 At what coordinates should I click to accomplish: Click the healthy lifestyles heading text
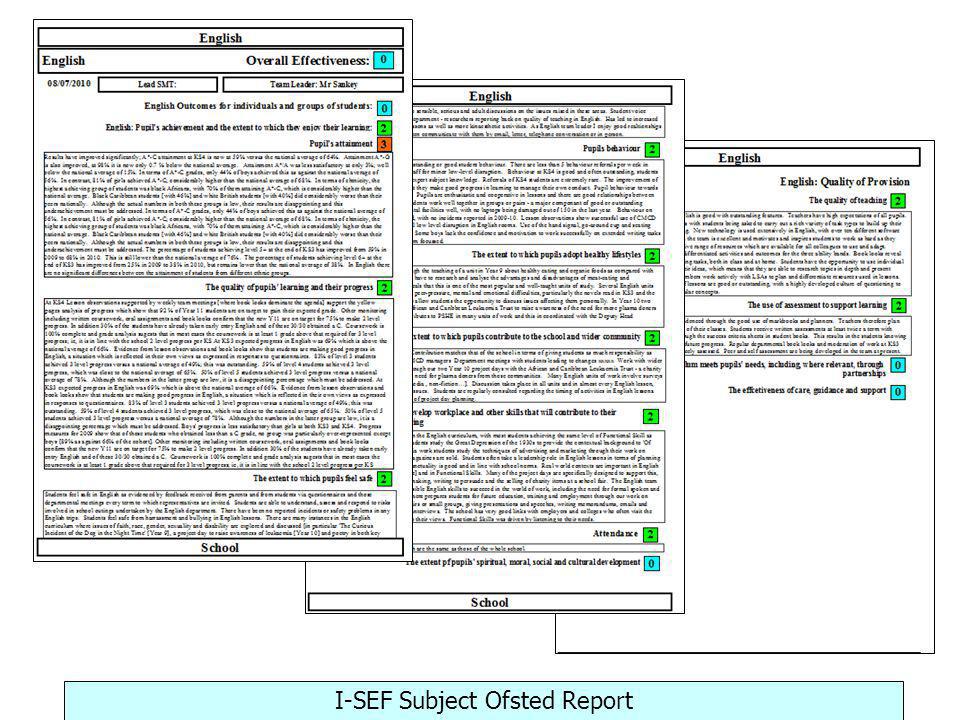(x=556, y=255)
